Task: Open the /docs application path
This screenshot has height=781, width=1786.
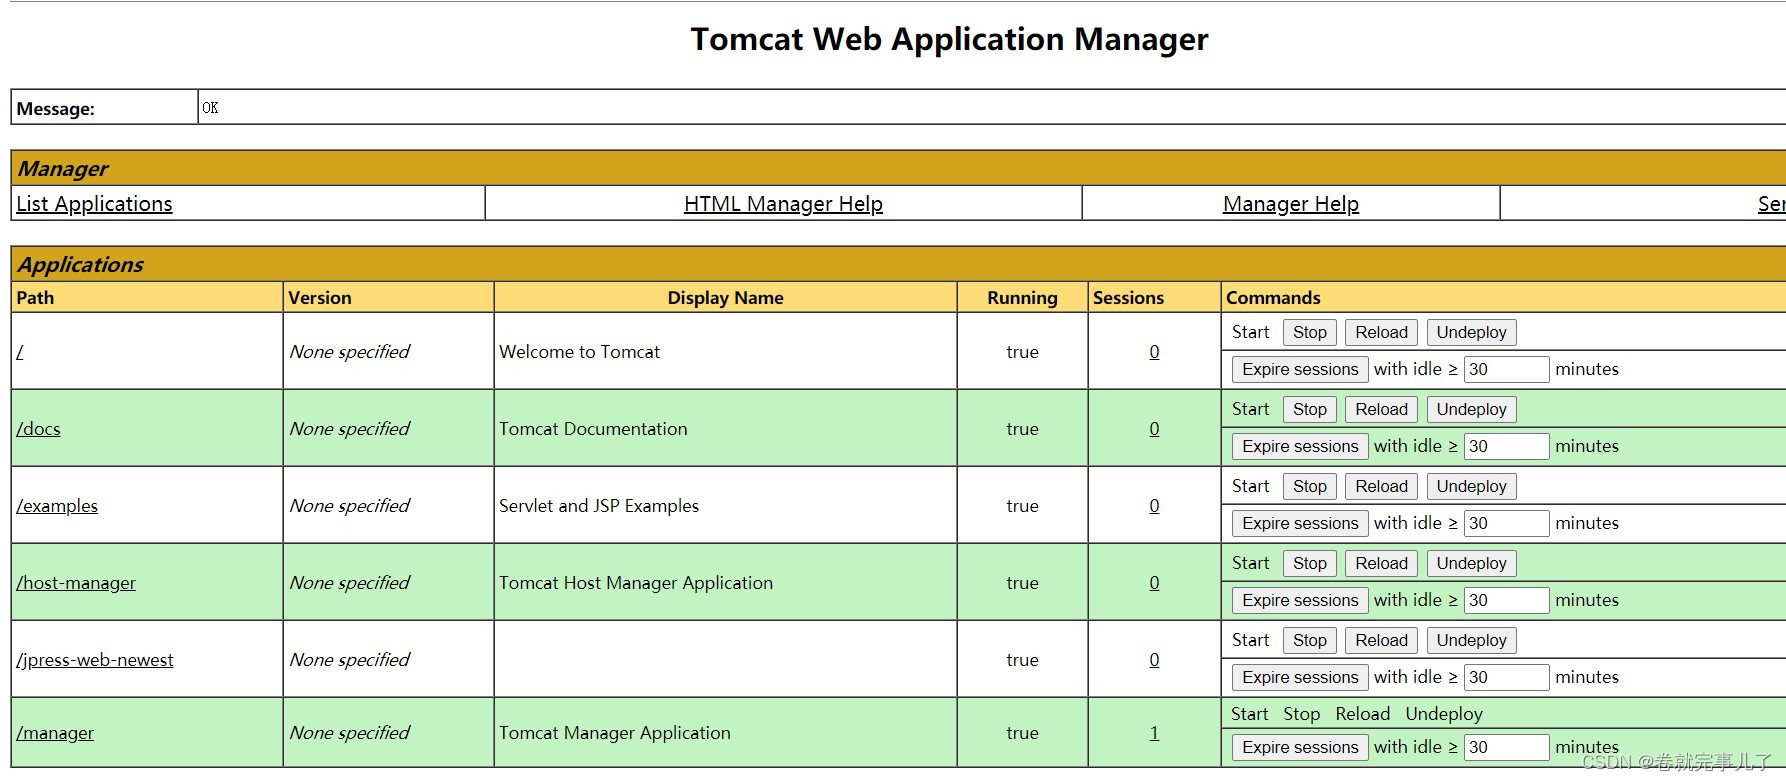Action: click(38, 429)
